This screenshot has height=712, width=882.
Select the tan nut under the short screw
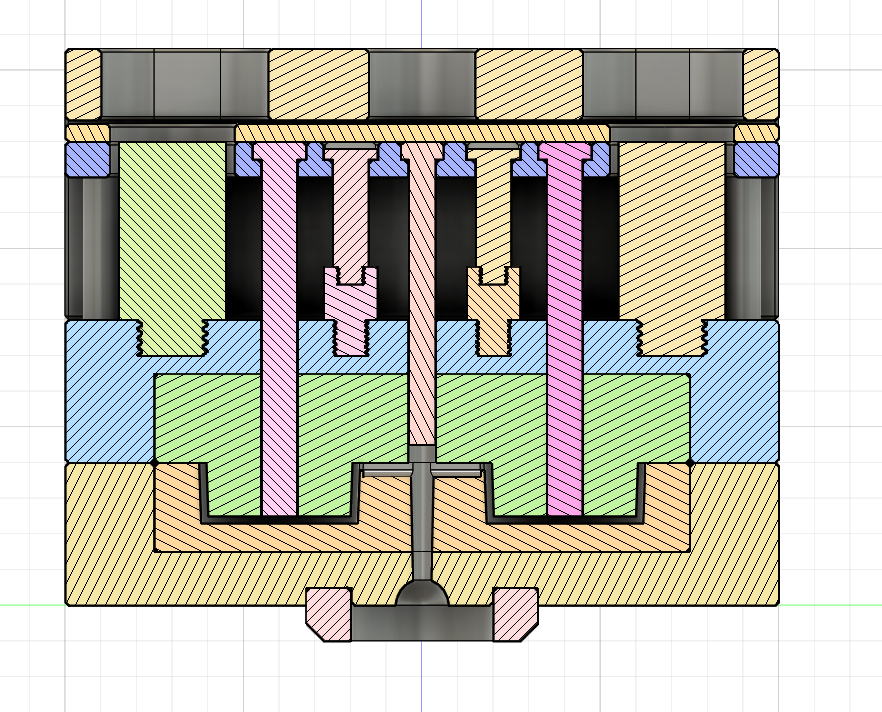494,312
